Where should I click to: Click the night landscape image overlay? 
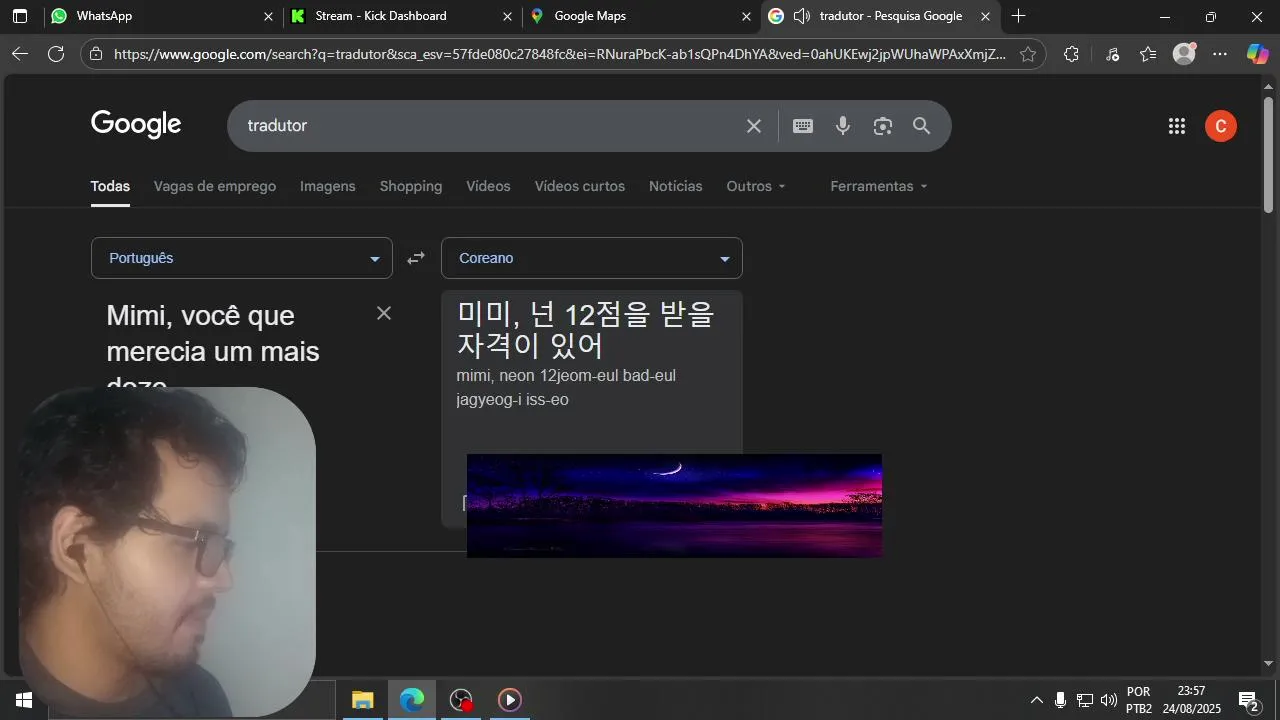(x=674, y=505)
